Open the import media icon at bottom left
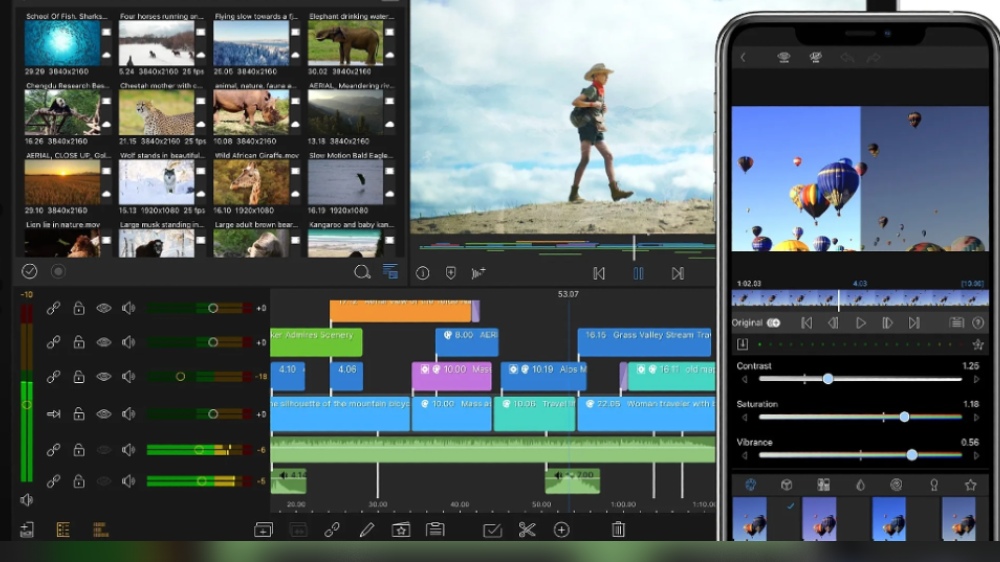 click(x=27, y=529)
